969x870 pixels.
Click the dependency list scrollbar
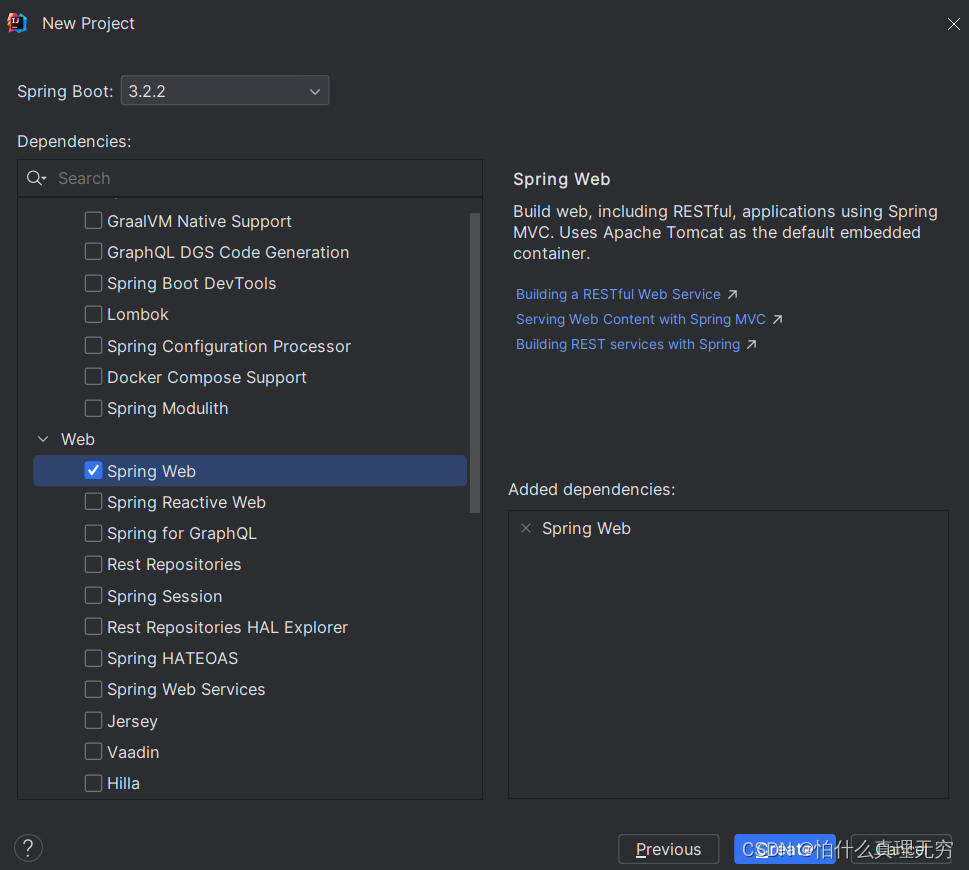475,363
